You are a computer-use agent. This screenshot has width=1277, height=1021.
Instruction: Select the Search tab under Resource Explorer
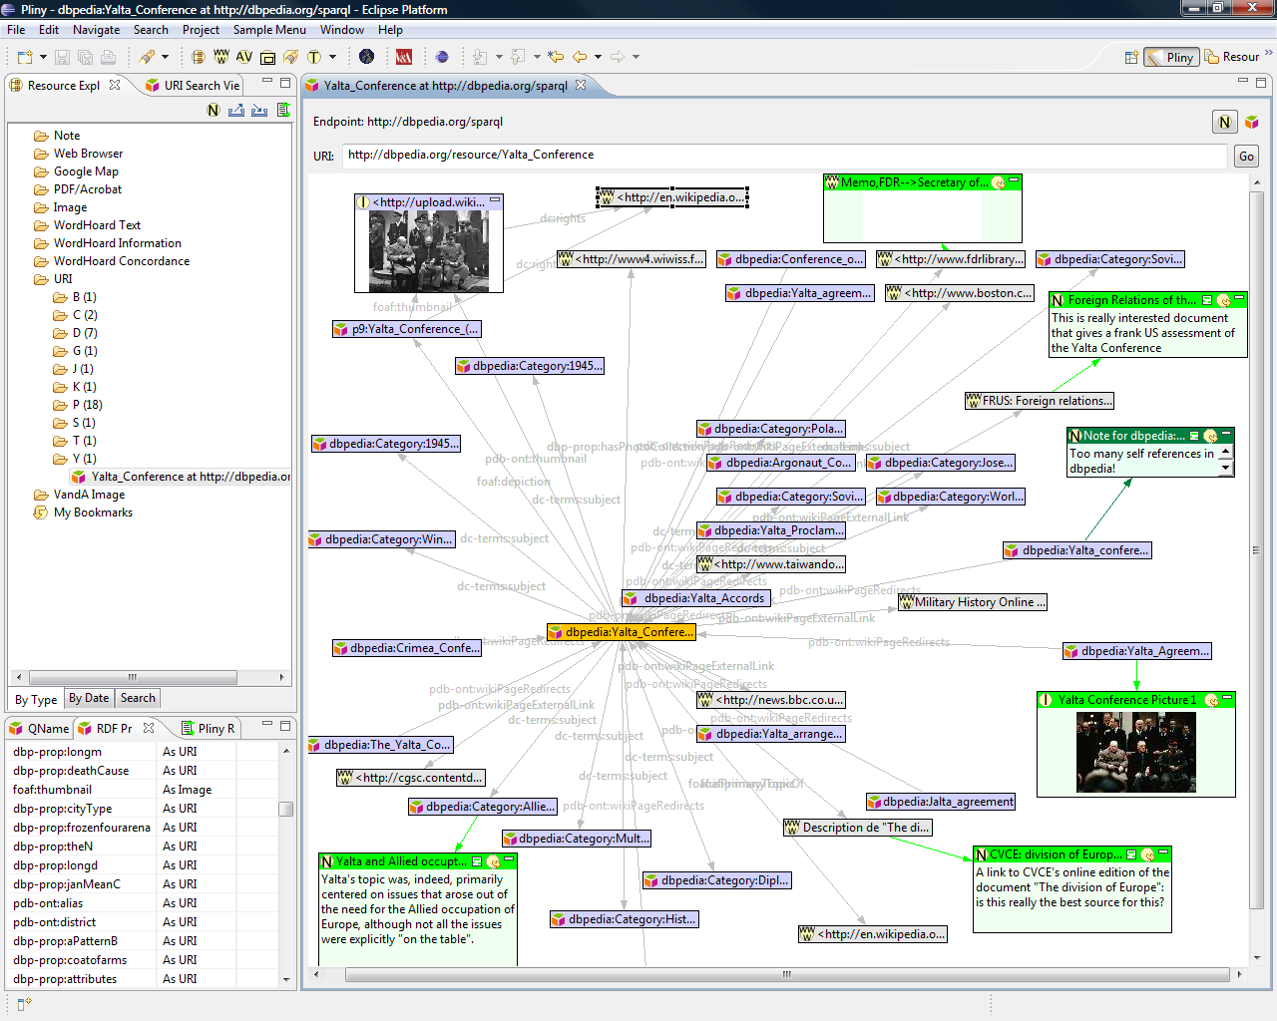138,699
